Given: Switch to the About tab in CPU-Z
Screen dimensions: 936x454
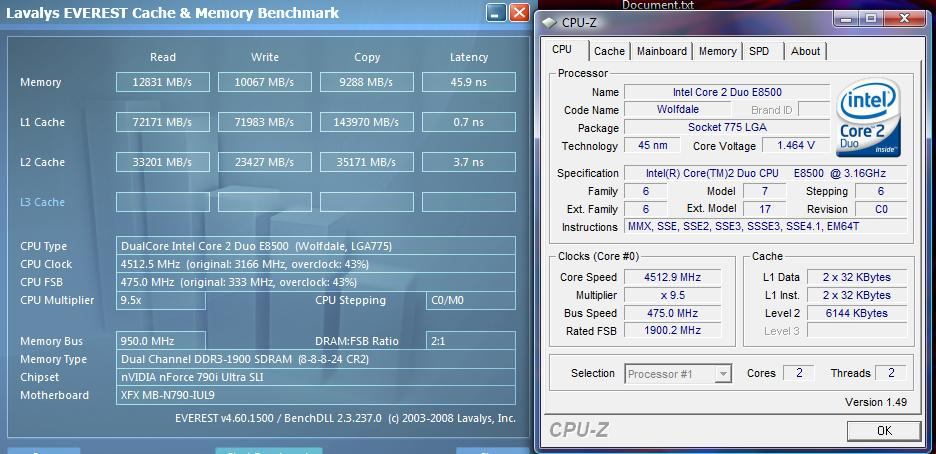Looking at the screenshot, I should pyautogui.click(x=805, y=51).
